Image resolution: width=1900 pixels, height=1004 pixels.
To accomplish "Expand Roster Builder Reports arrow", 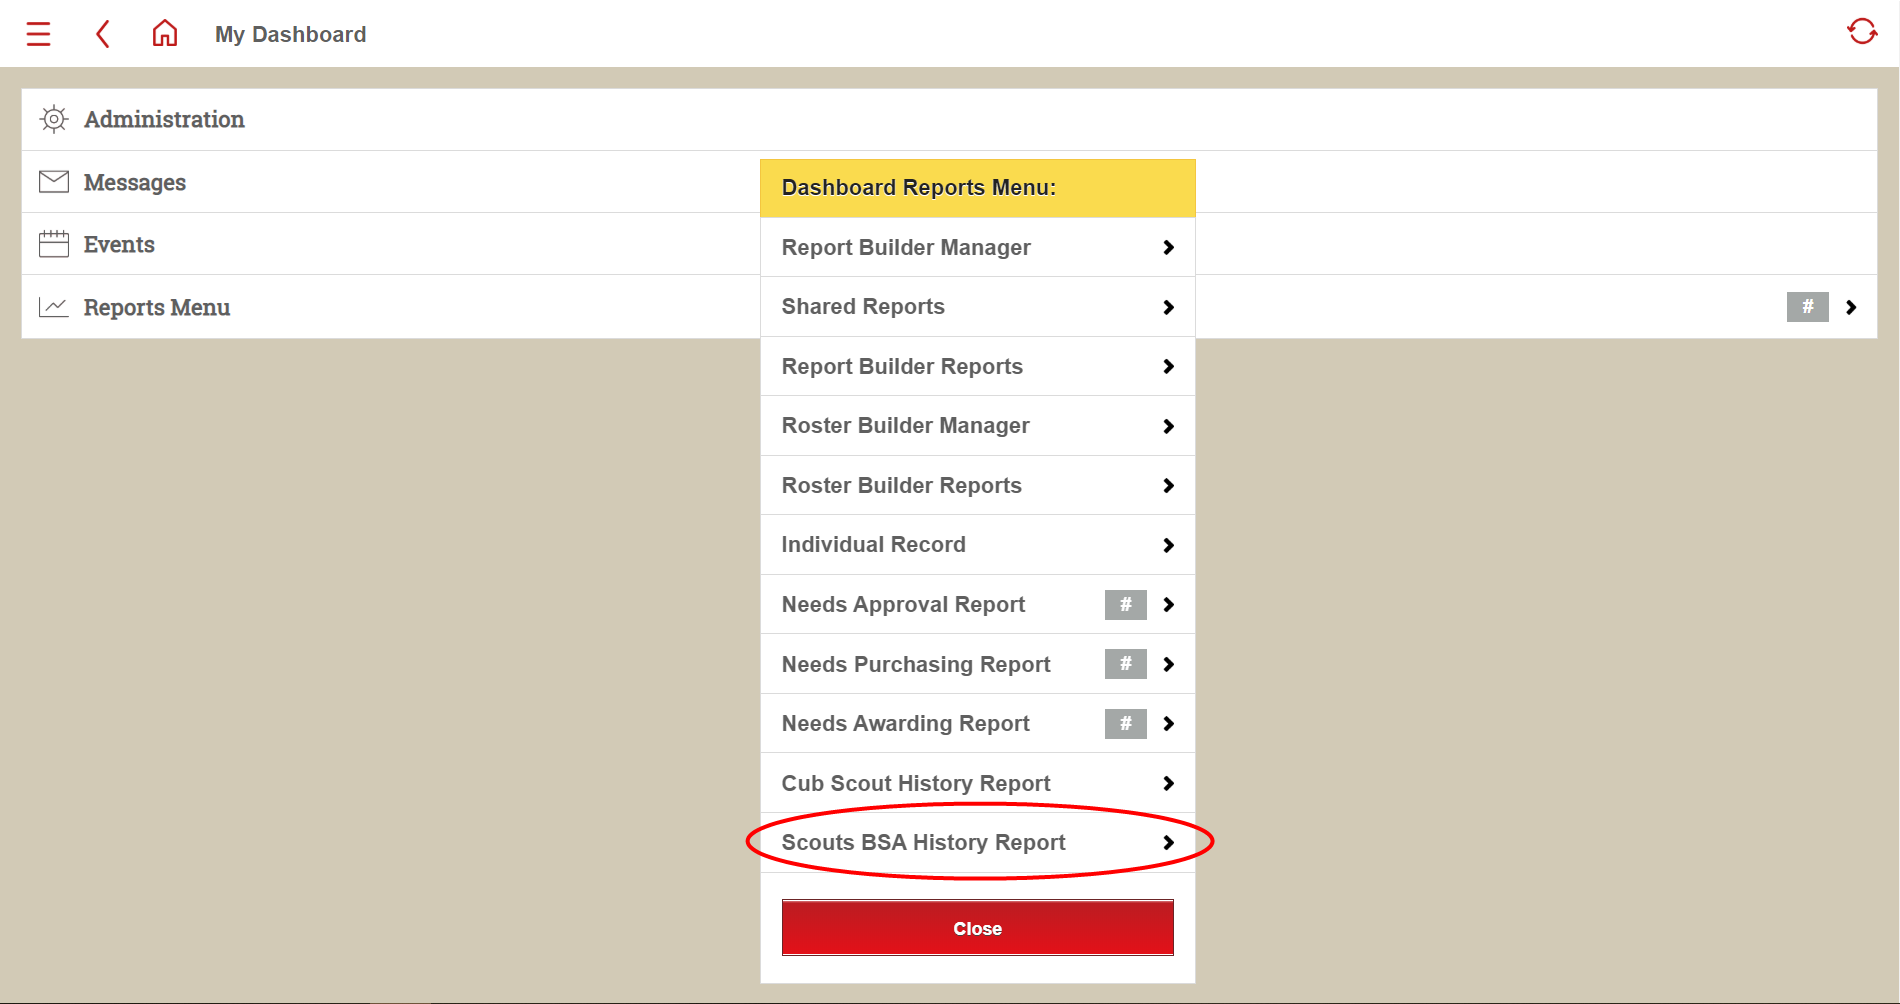I will 1168,485.
